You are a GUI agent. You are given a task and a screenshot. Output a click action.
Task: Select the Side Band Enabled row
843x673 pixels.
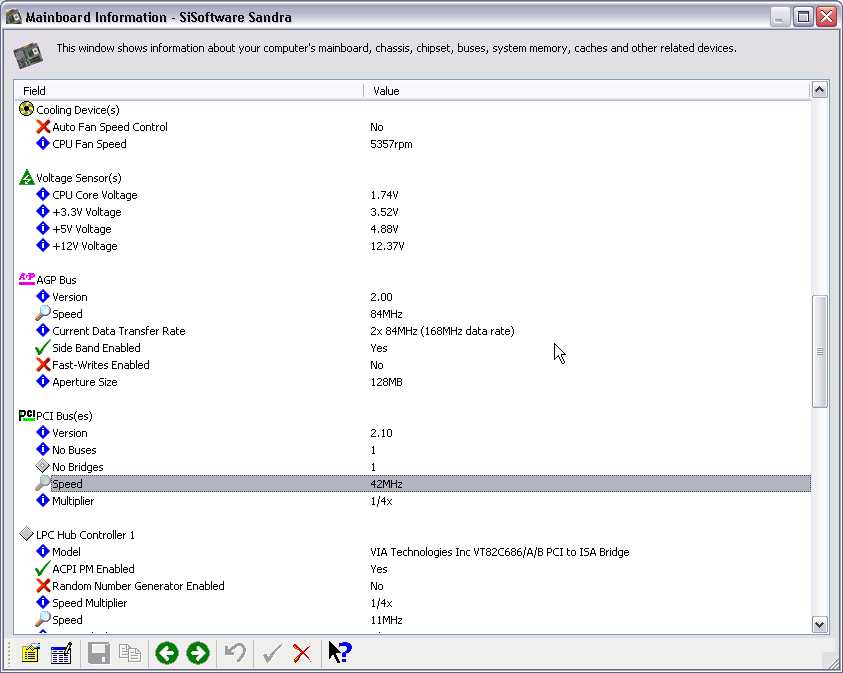(x=96, y=348)
